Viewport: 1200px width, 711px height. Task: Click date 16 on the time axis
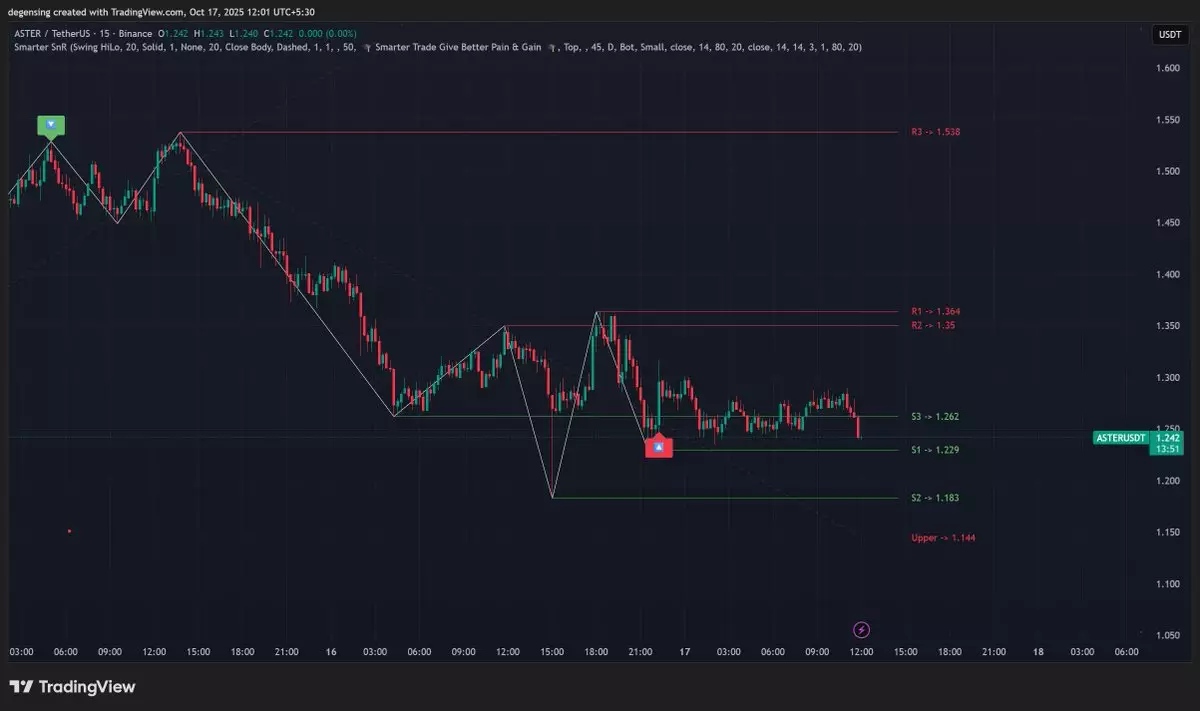331,652
